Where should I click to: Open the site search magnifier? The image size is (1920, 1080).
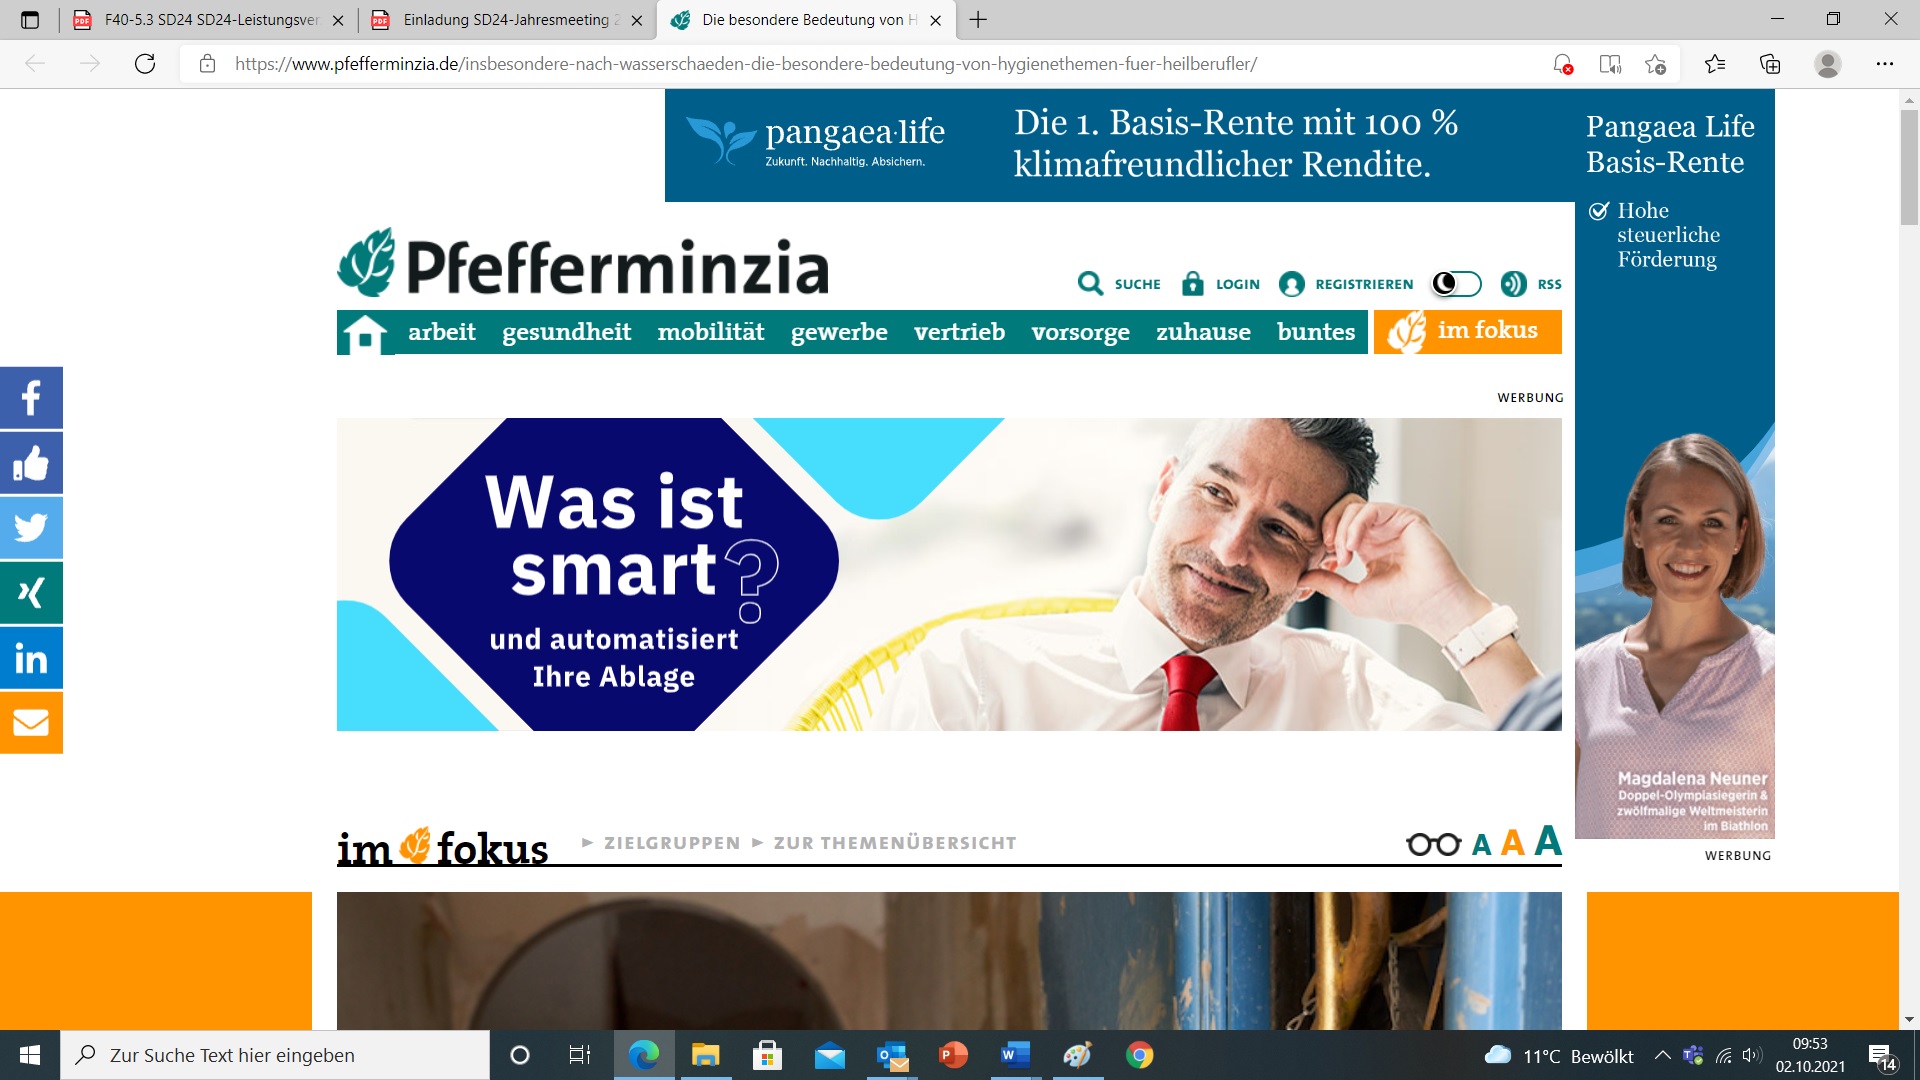[1090, 284]
